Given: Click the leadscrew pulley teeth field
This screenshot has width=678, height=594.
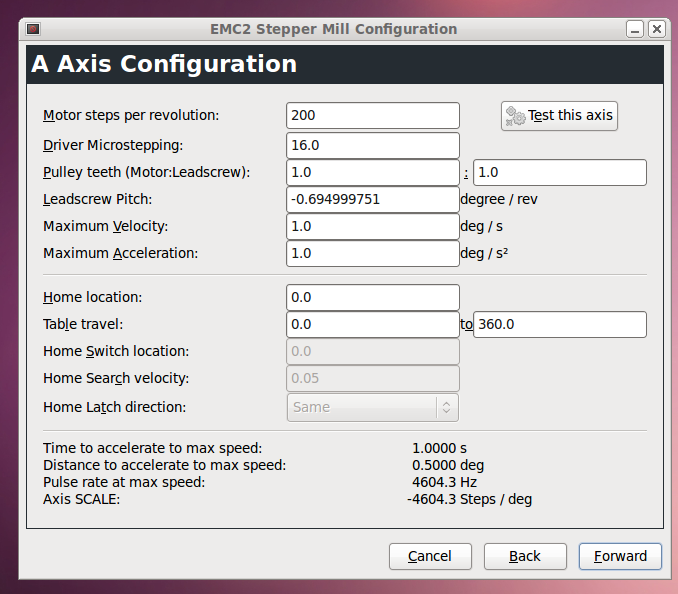Looking at the screenshot, I should [x=559, y=172].
